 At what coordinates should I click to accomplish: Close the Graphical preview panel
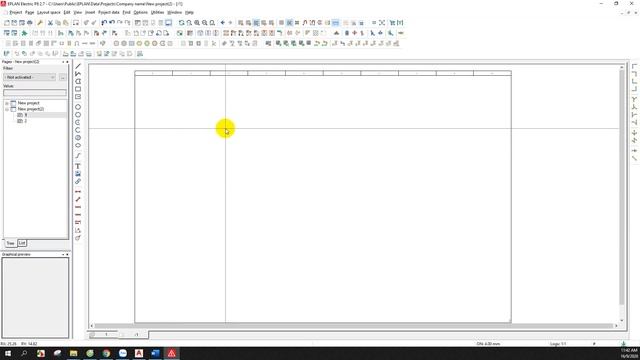[67, 254]
